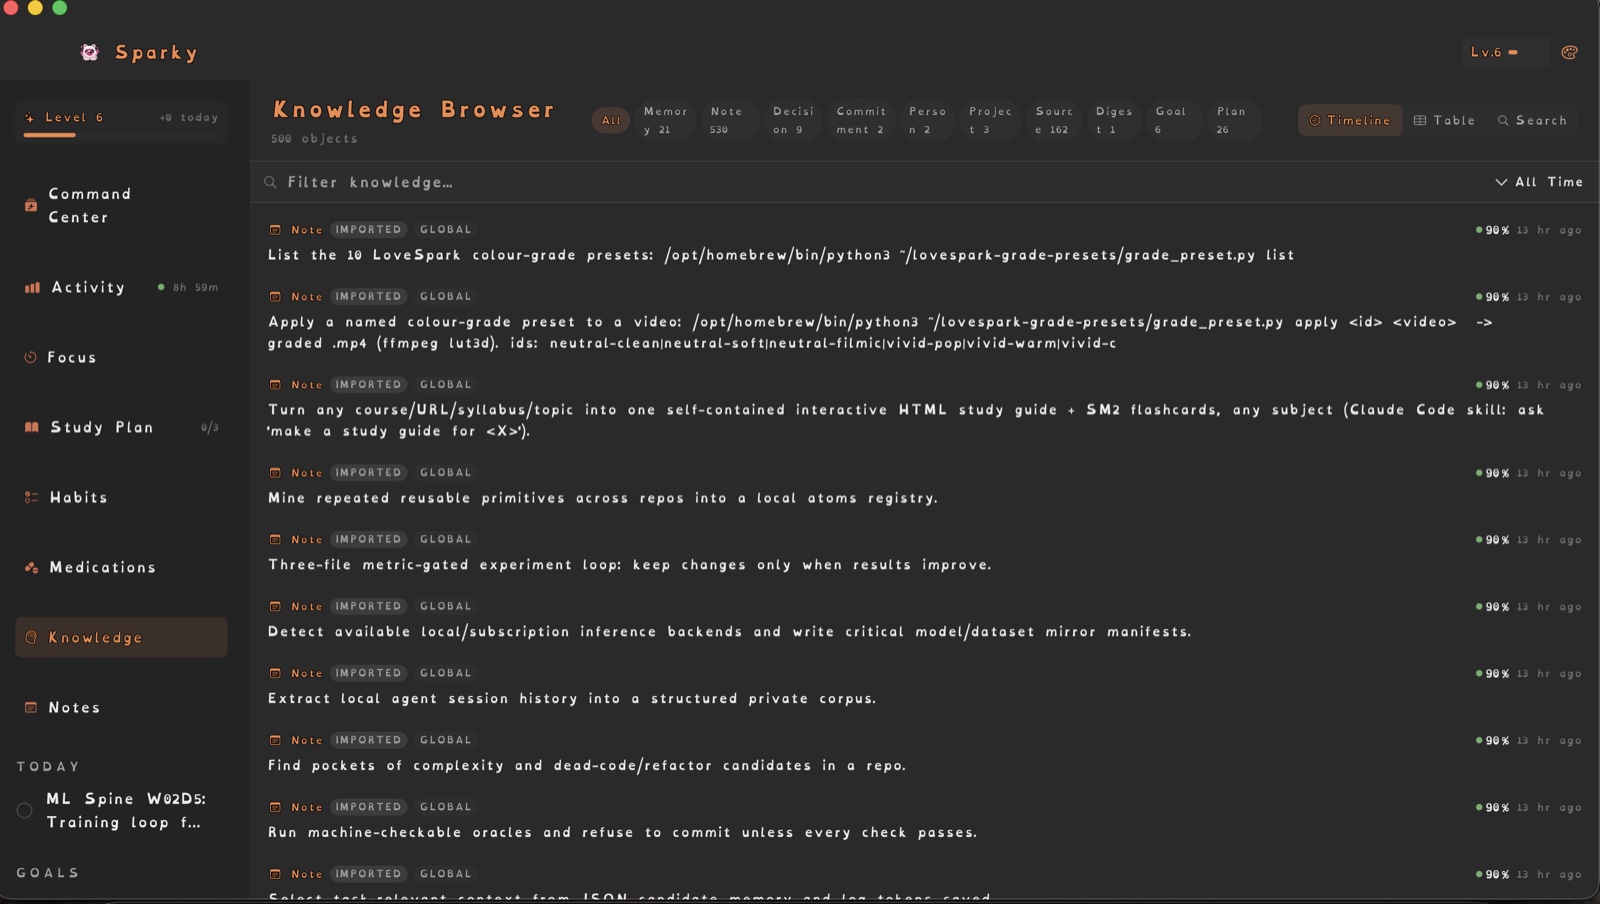This screenshot has height=904, width=1600.
Task: Filter by Decision 9 chip
Action: point(793,120)
